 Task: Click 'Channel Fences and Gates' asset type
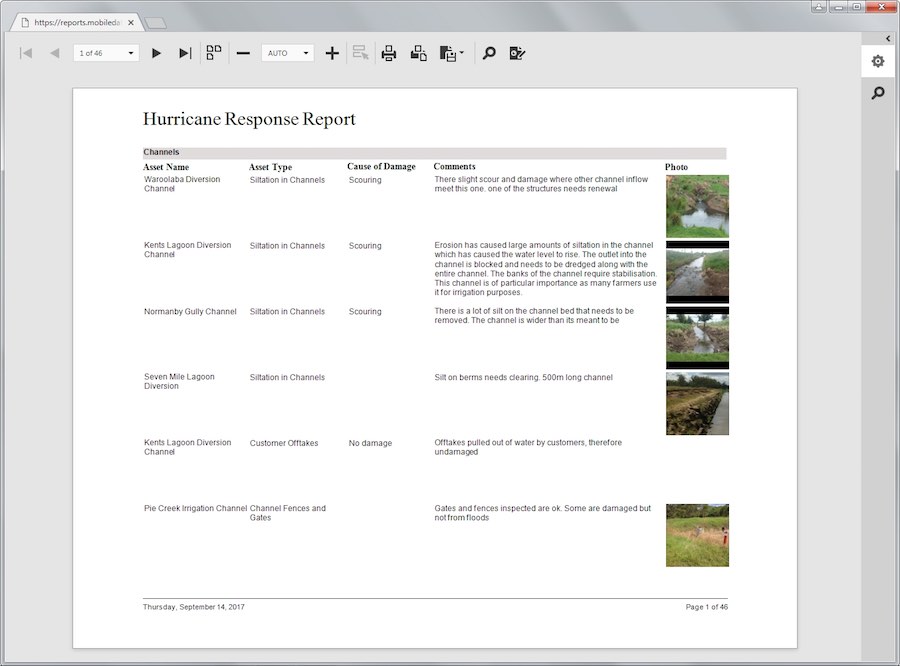tap(288, 513)
